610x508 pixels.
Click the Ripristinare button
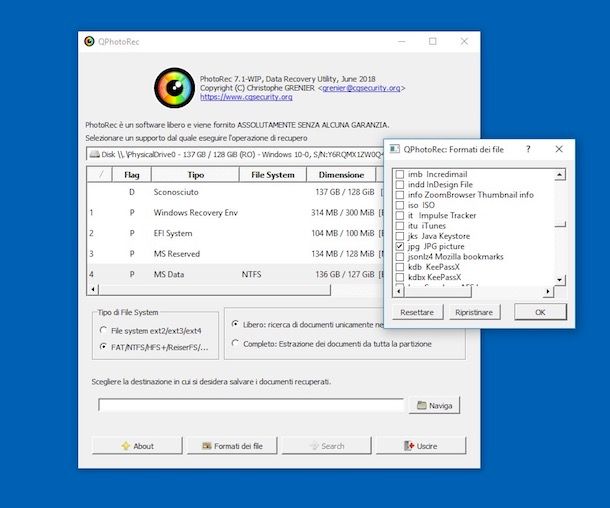[x=474, y=312]
